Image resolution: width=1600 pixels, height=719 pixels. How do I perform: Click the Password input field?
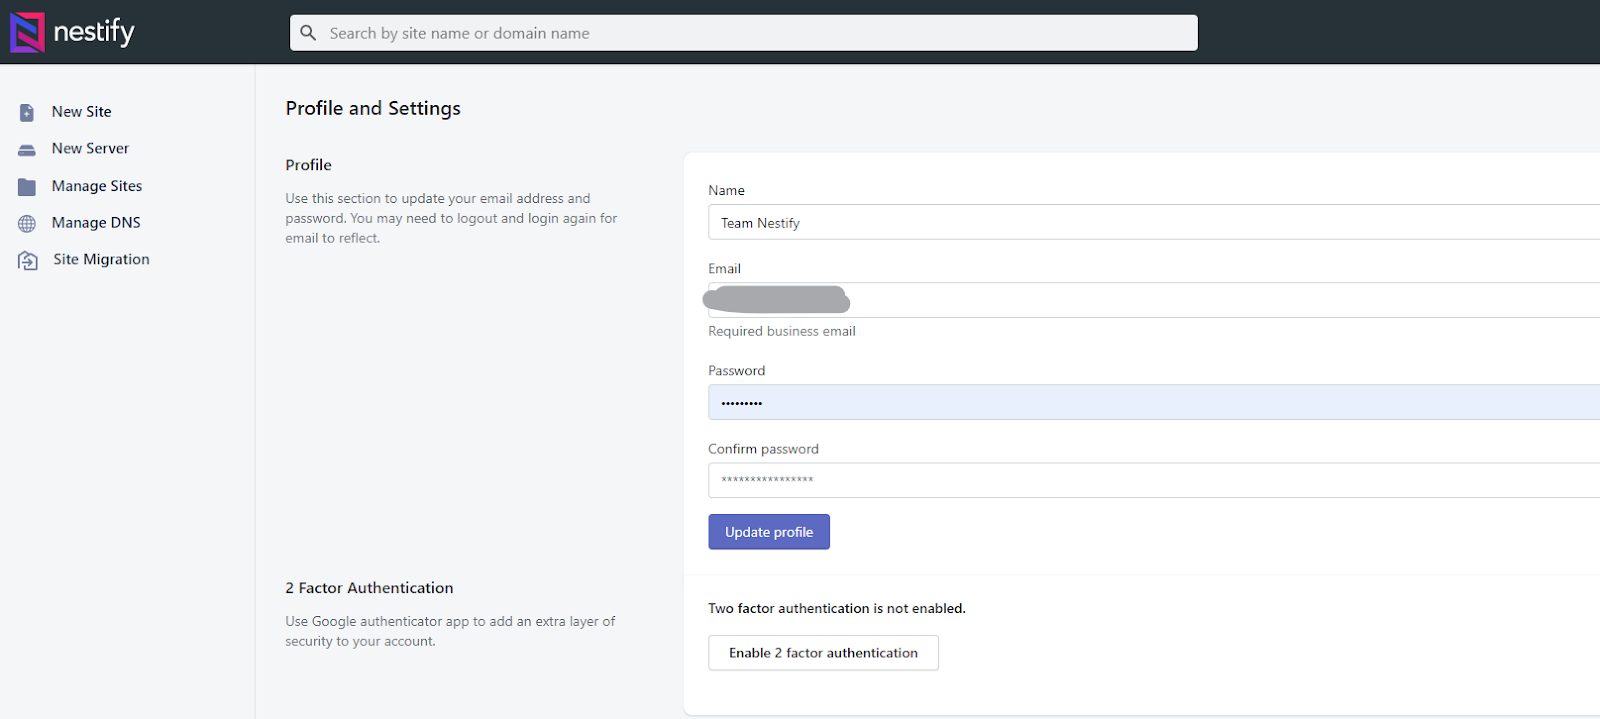click(x=1154, y=402)
